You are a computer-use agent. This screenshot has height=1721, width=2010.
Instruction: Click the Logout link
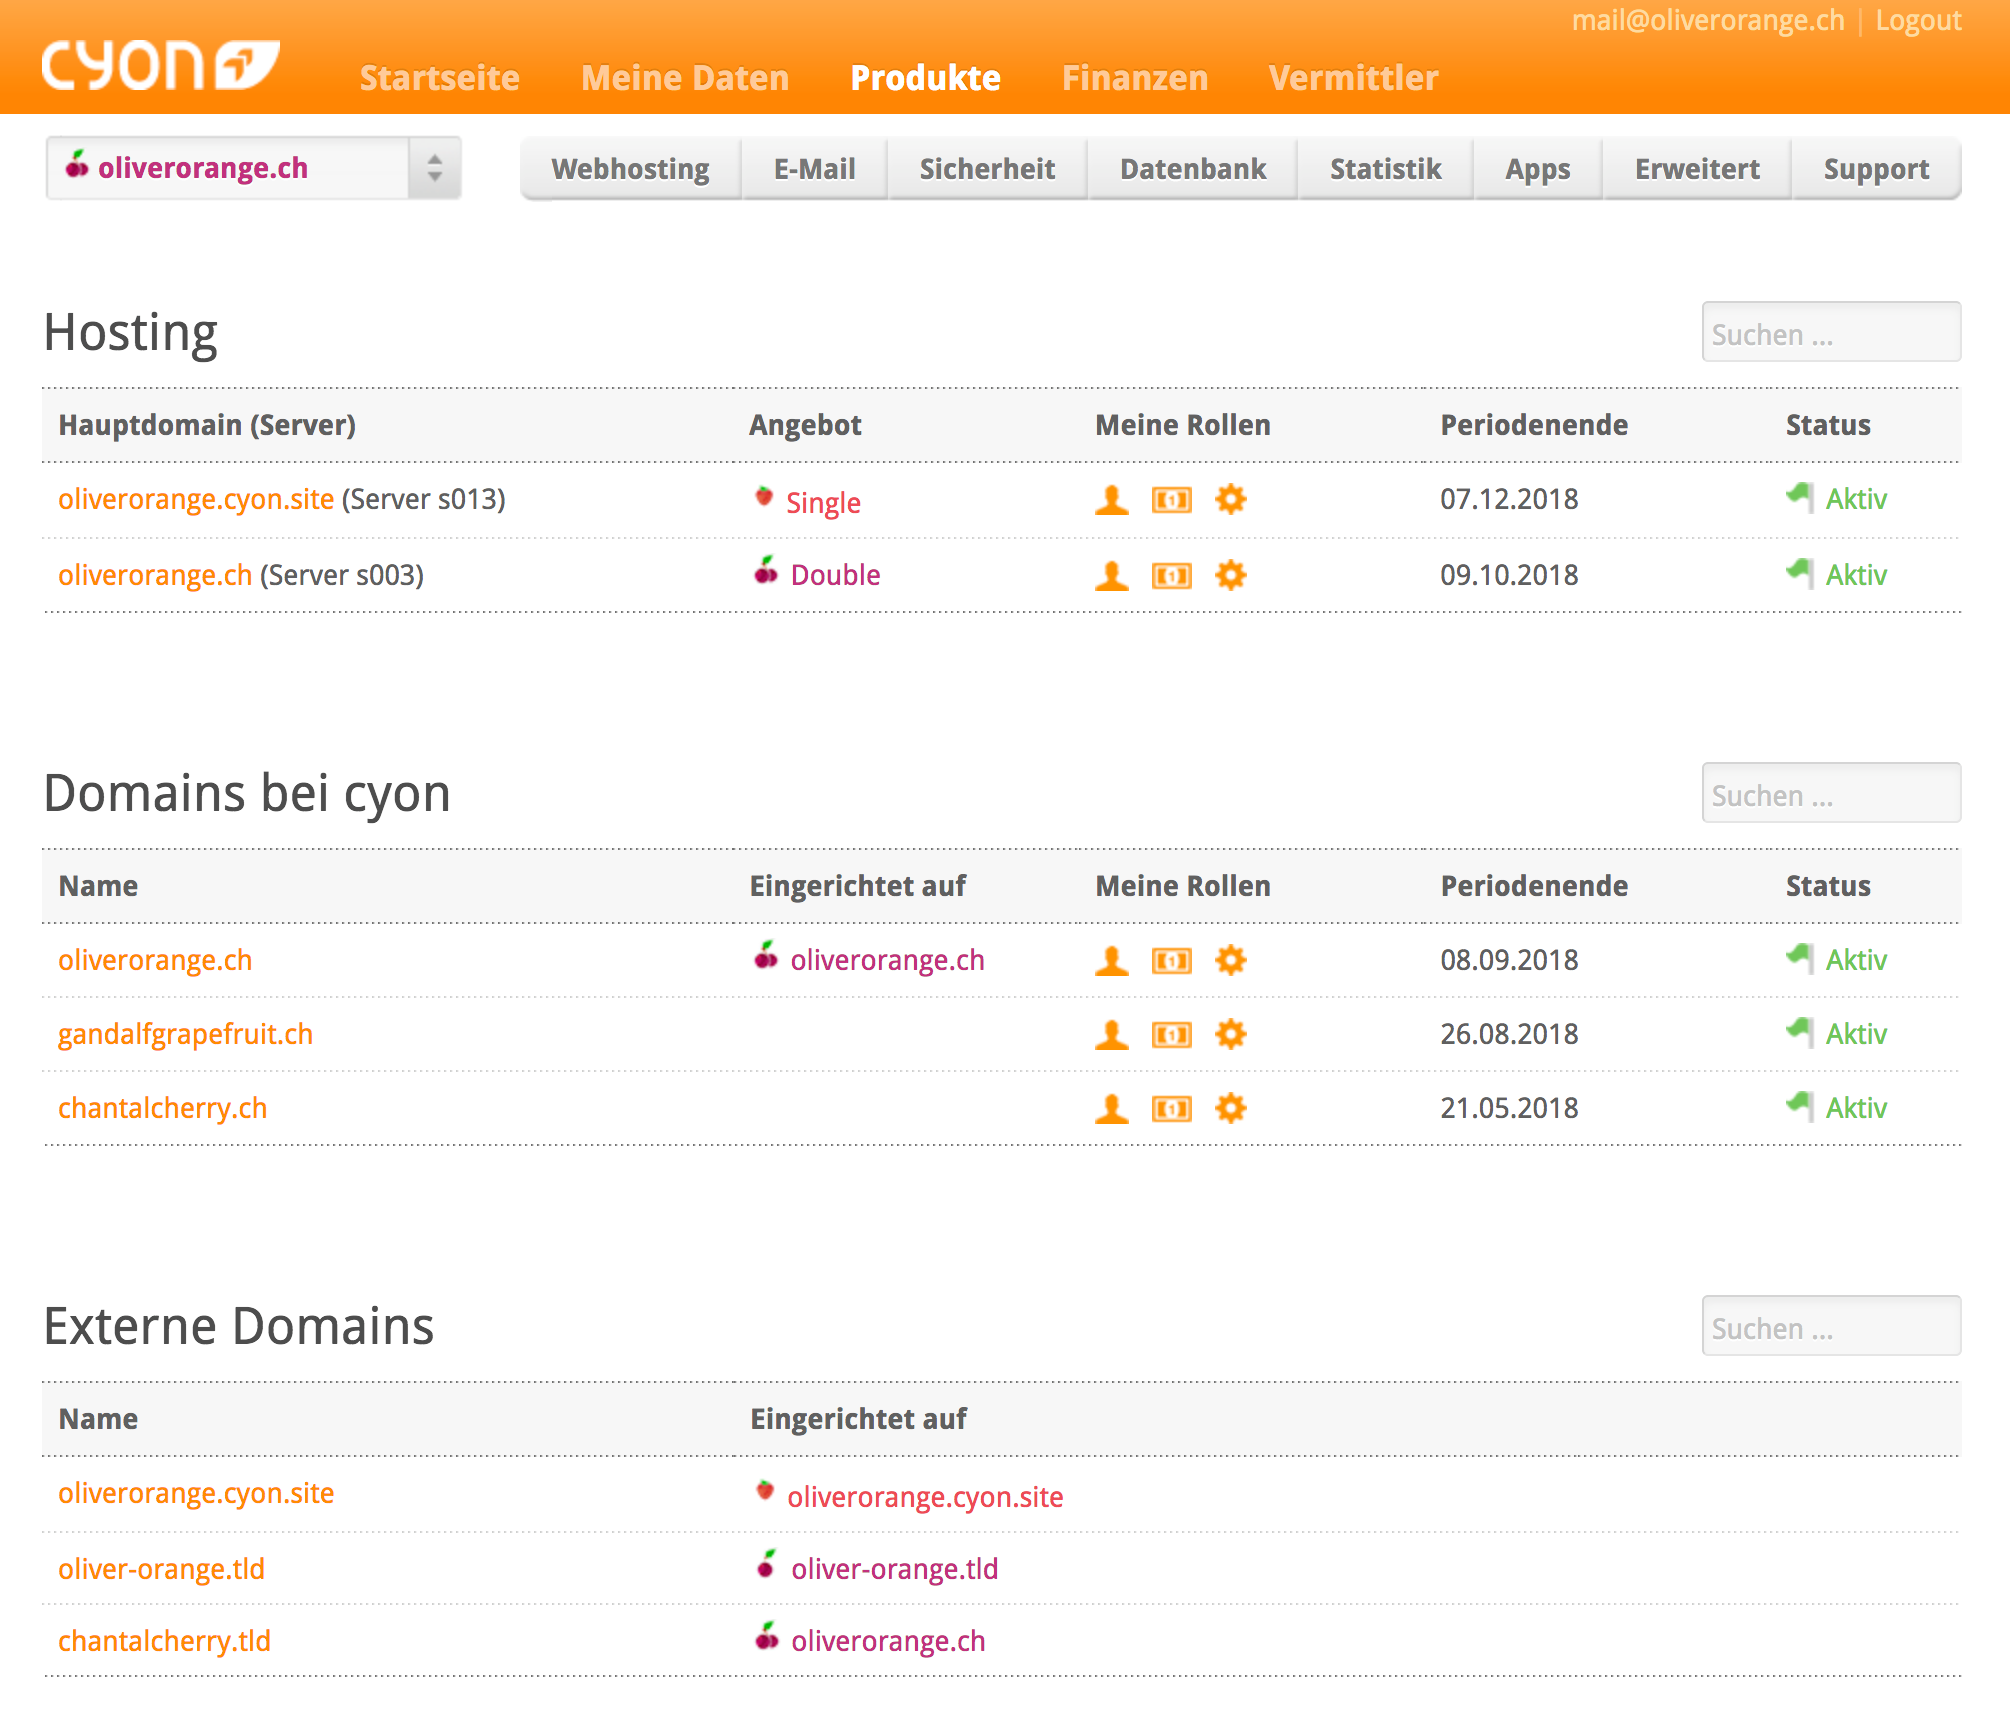tap(1917, 21)
